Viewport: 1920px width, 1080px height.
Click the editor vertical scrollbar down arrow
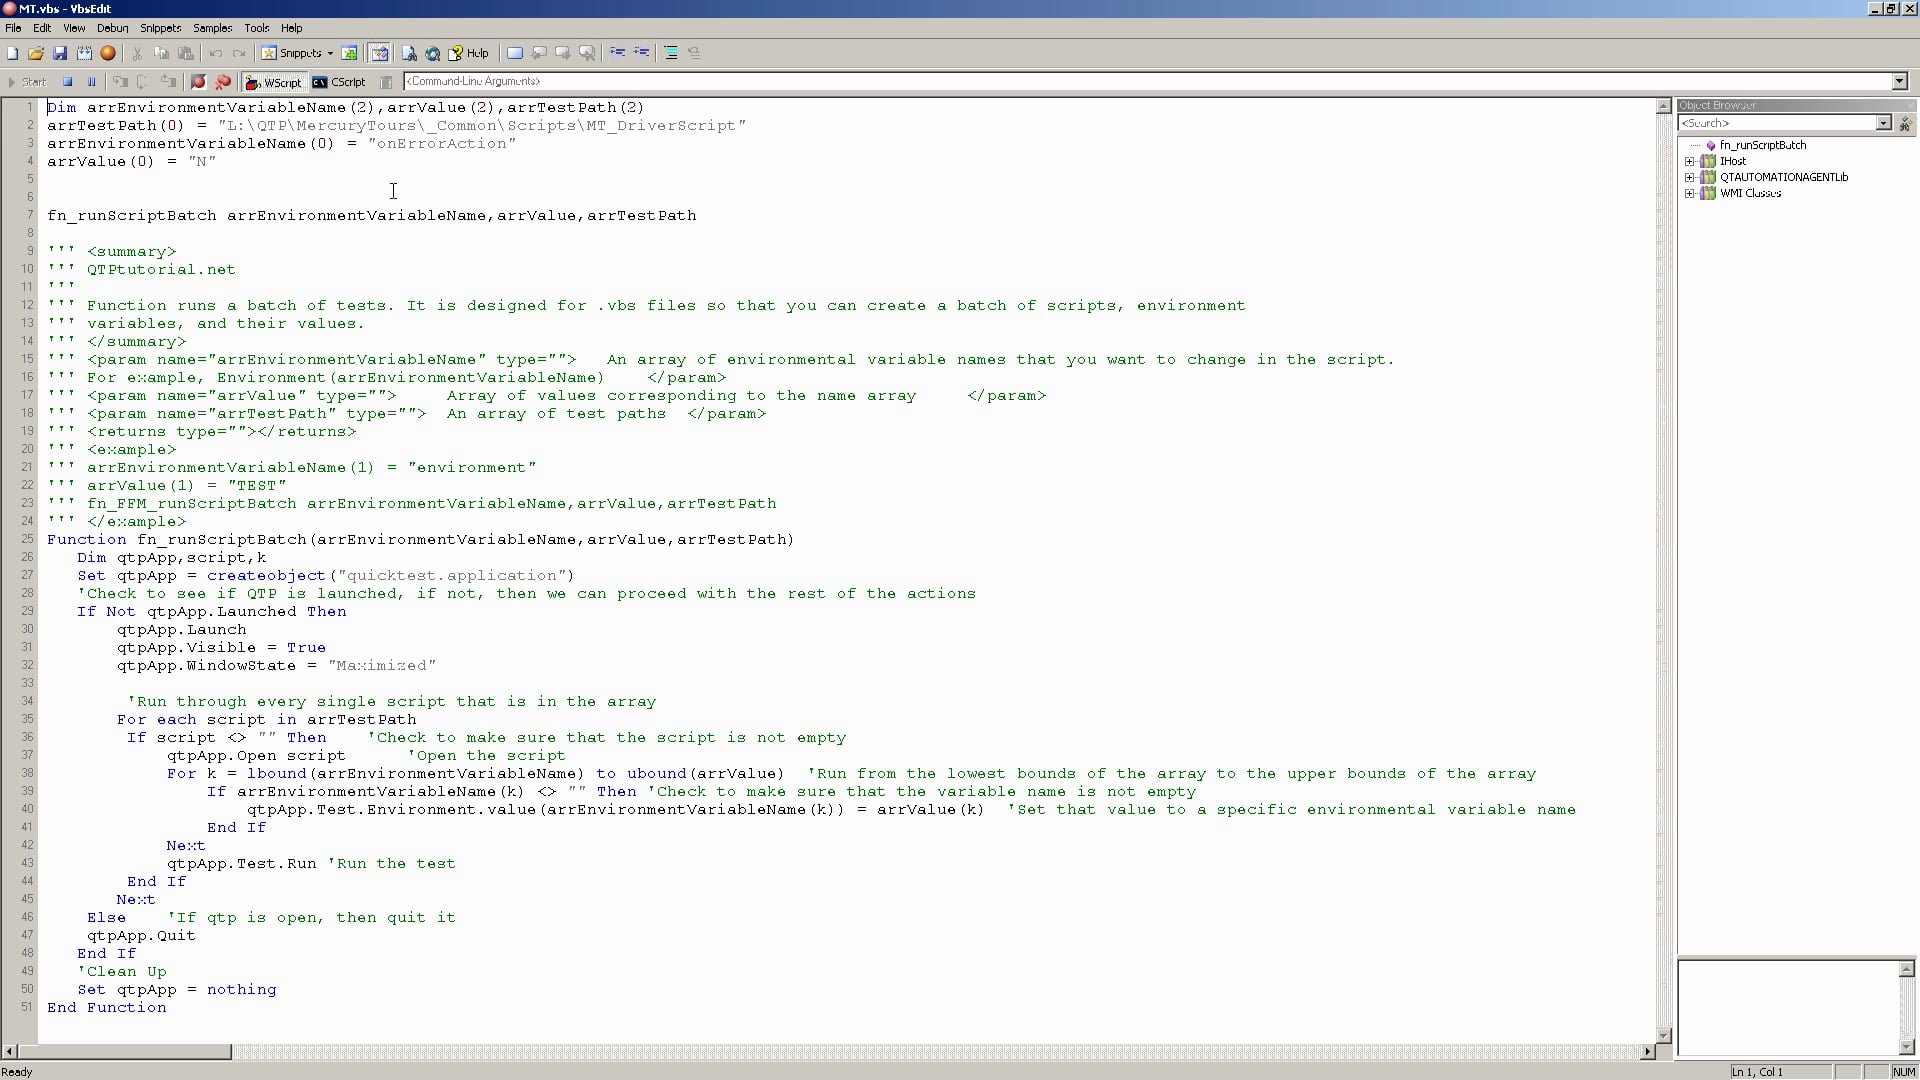[1664, 1035]
